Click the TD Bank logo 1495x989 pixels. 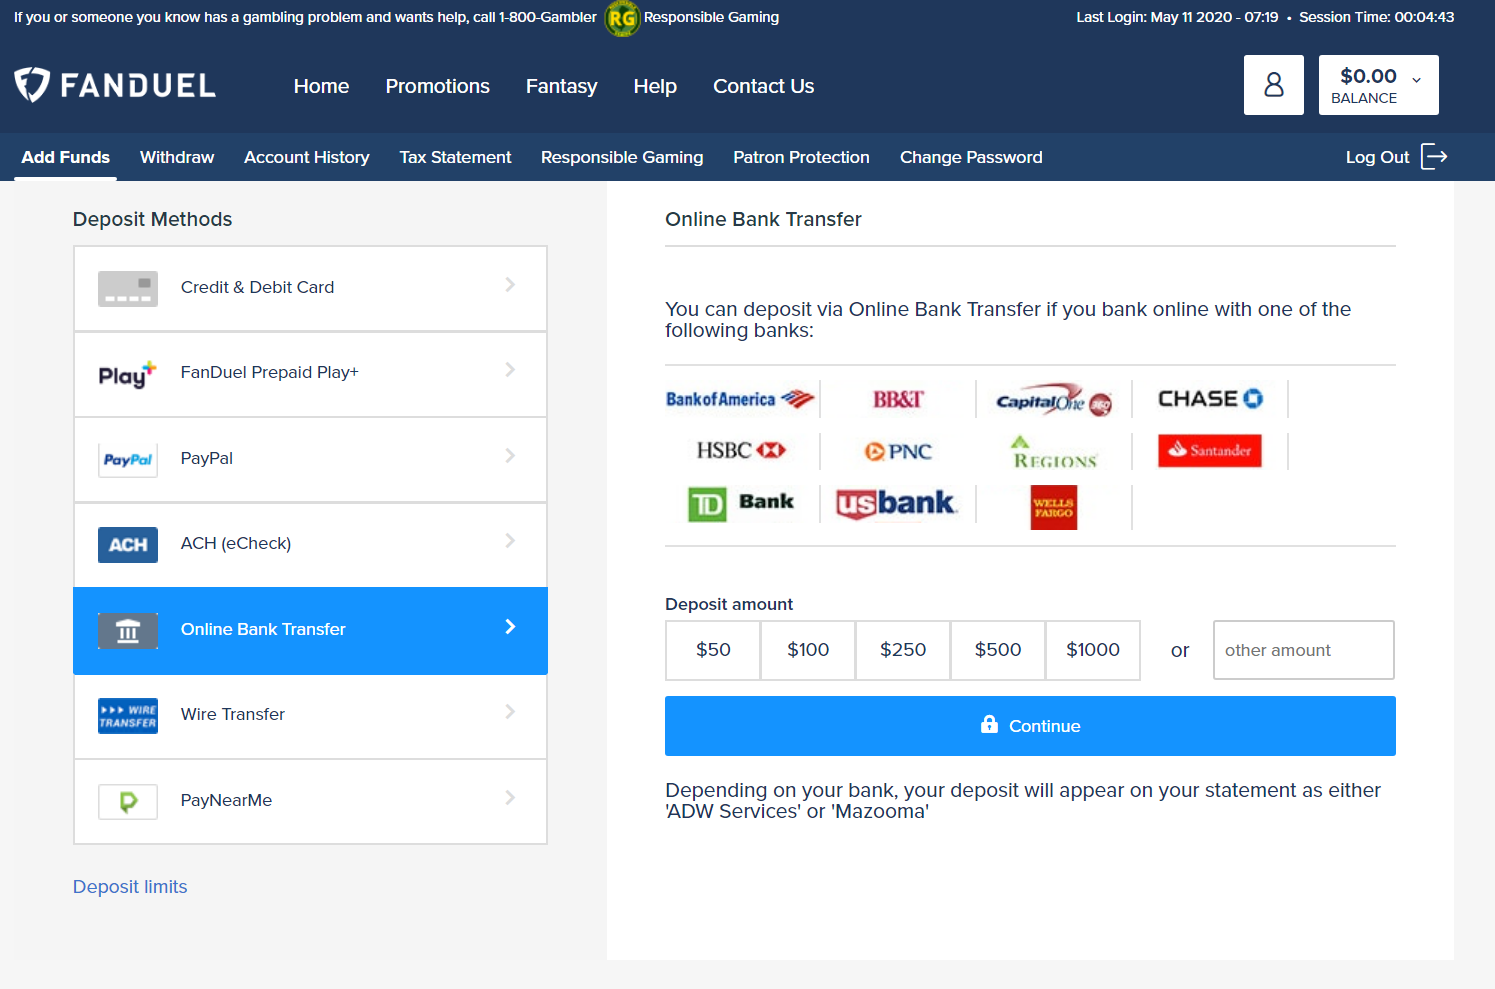[x=741, y=504]
